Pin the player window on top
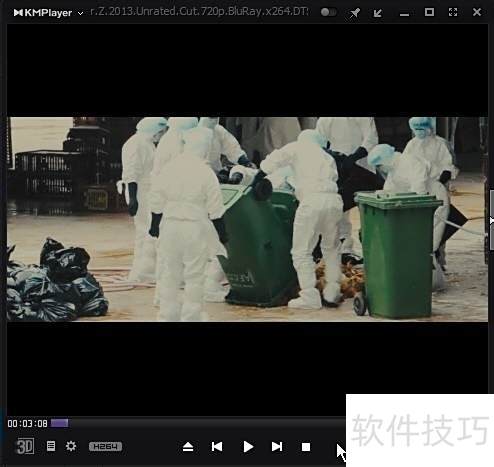 point(354,13)
